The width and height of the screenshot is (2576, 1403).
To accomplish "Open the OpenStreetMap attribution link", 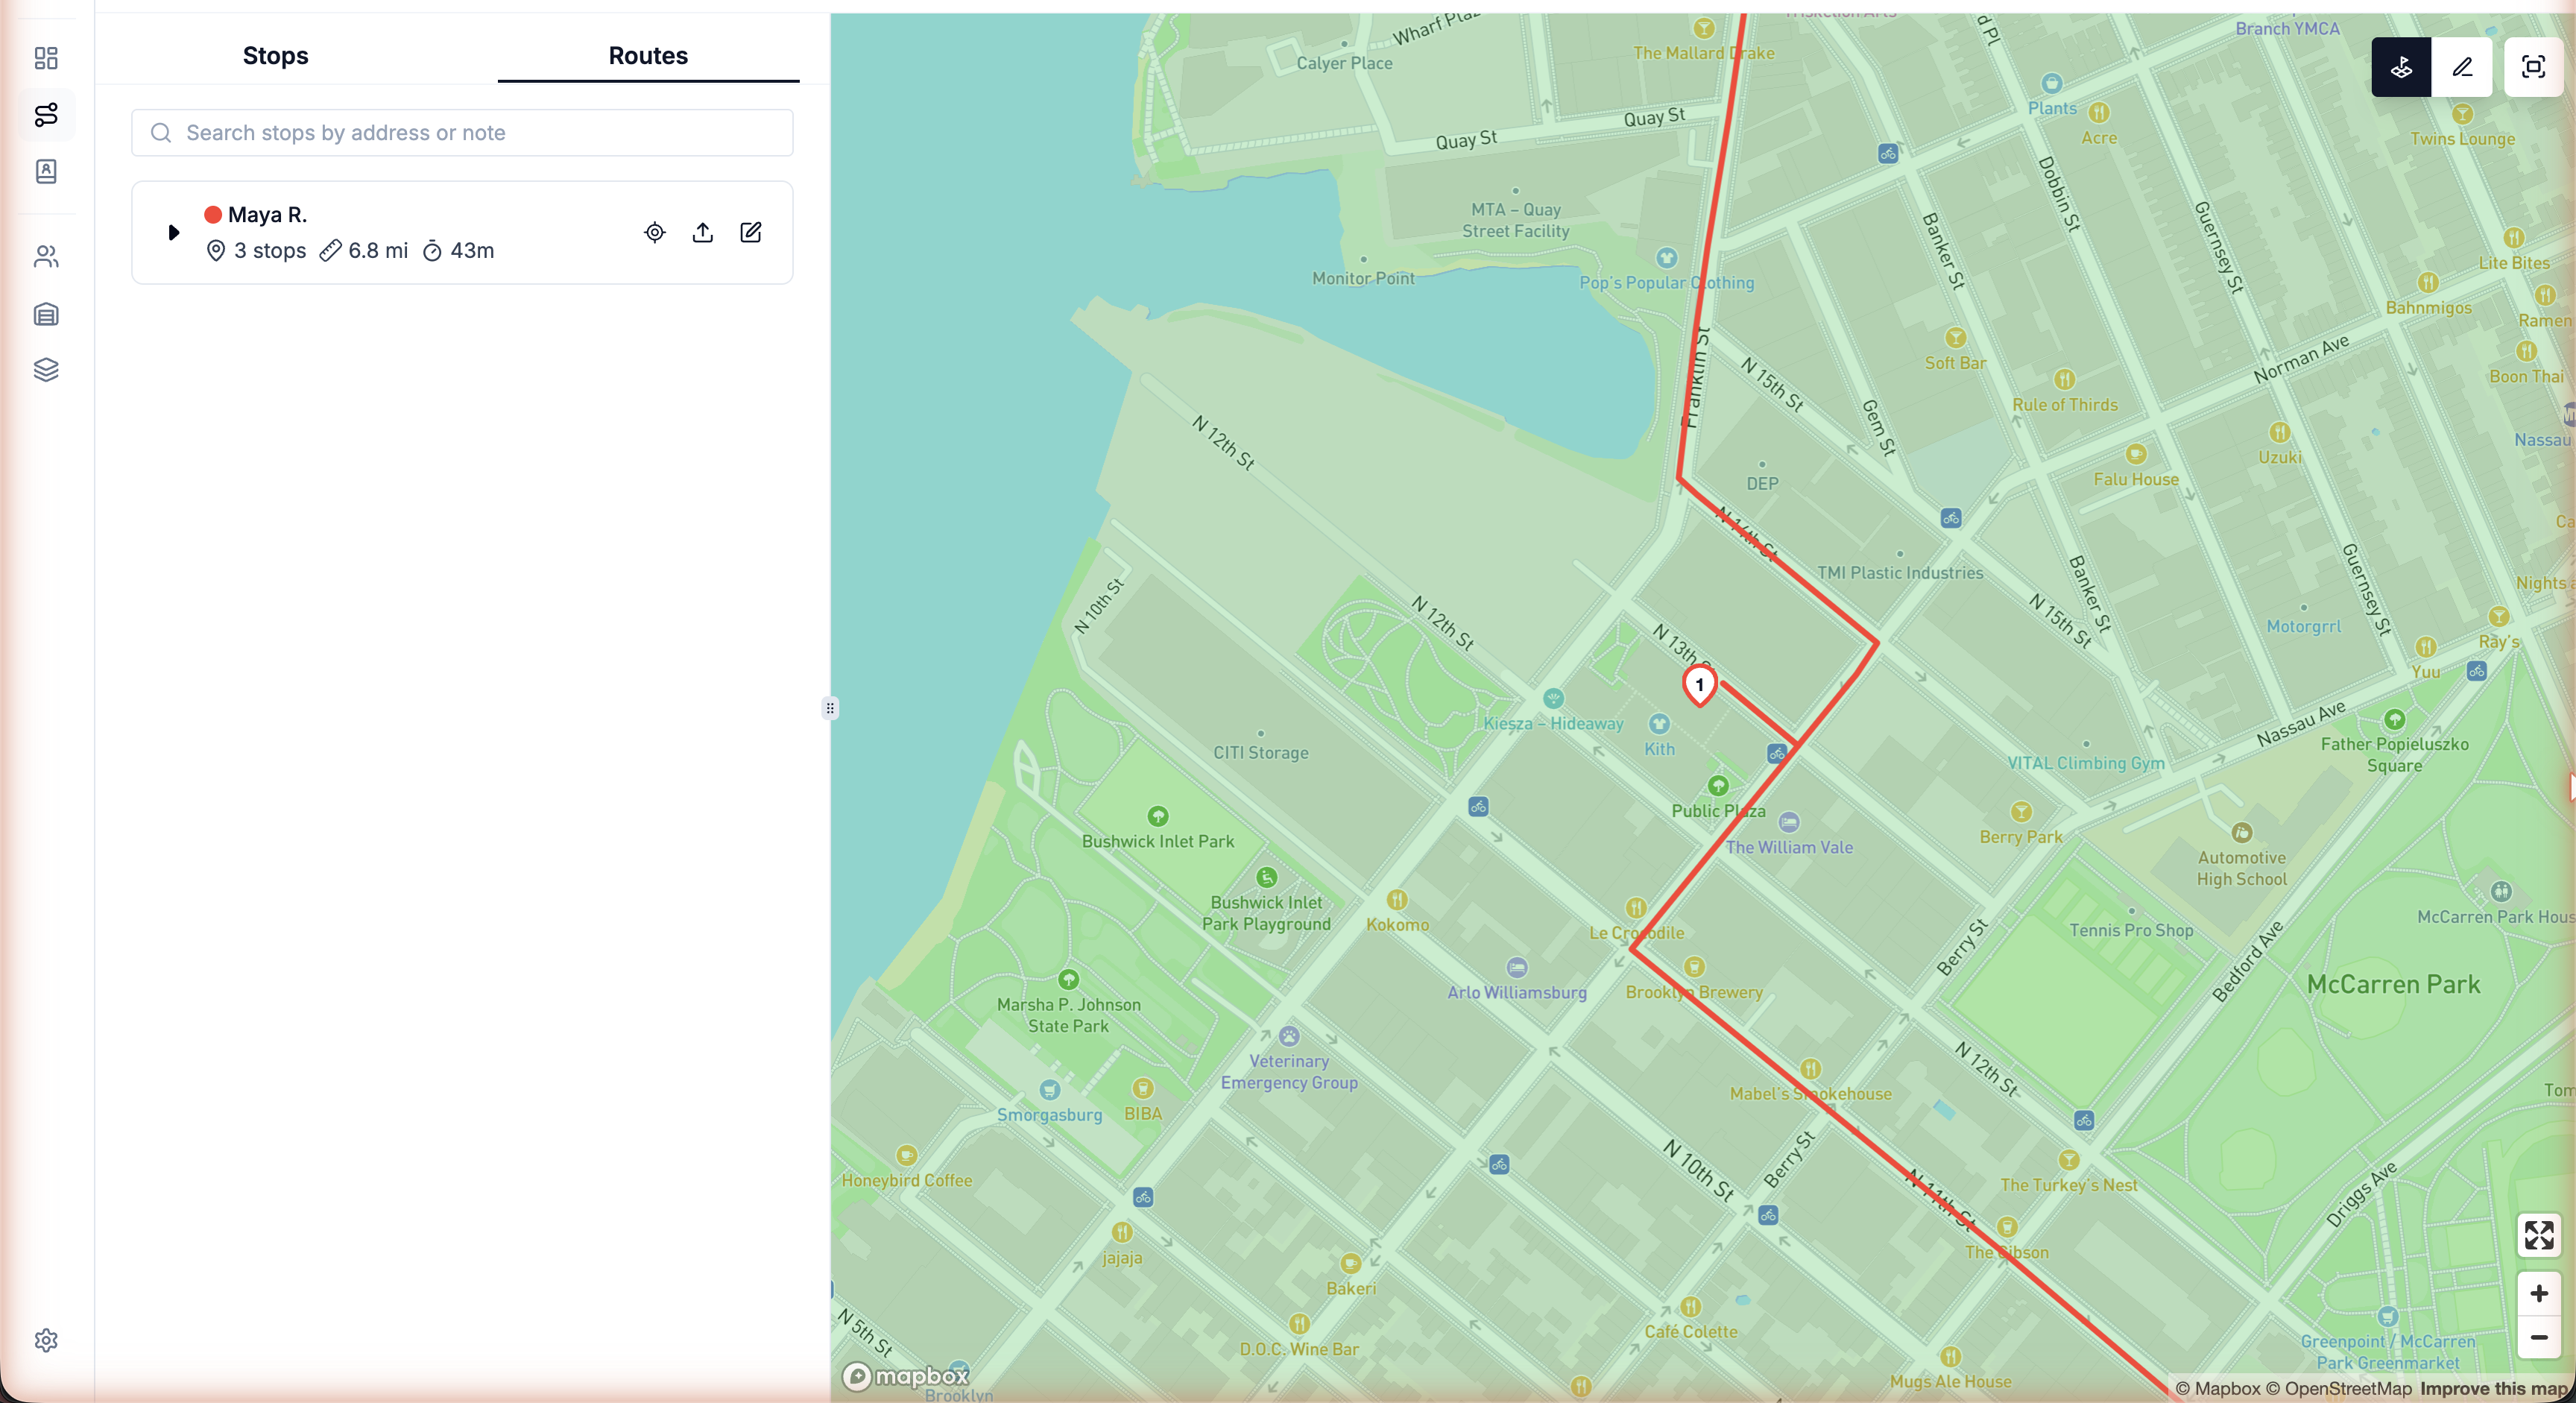I will click(x=2338, y=1388).
